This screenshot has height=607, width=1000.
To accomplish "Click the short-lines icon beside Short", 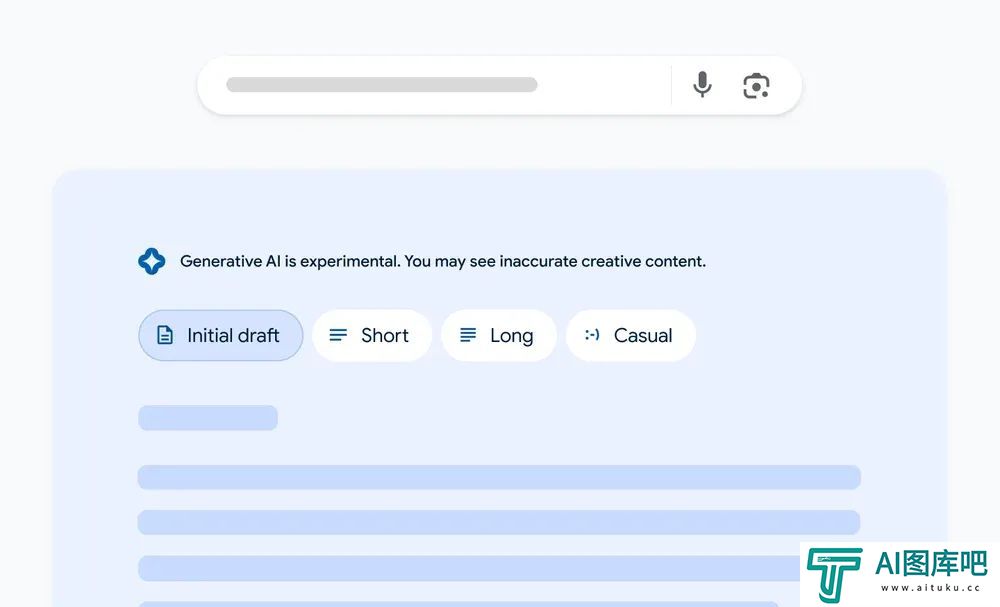I will (x=338, y=335).
